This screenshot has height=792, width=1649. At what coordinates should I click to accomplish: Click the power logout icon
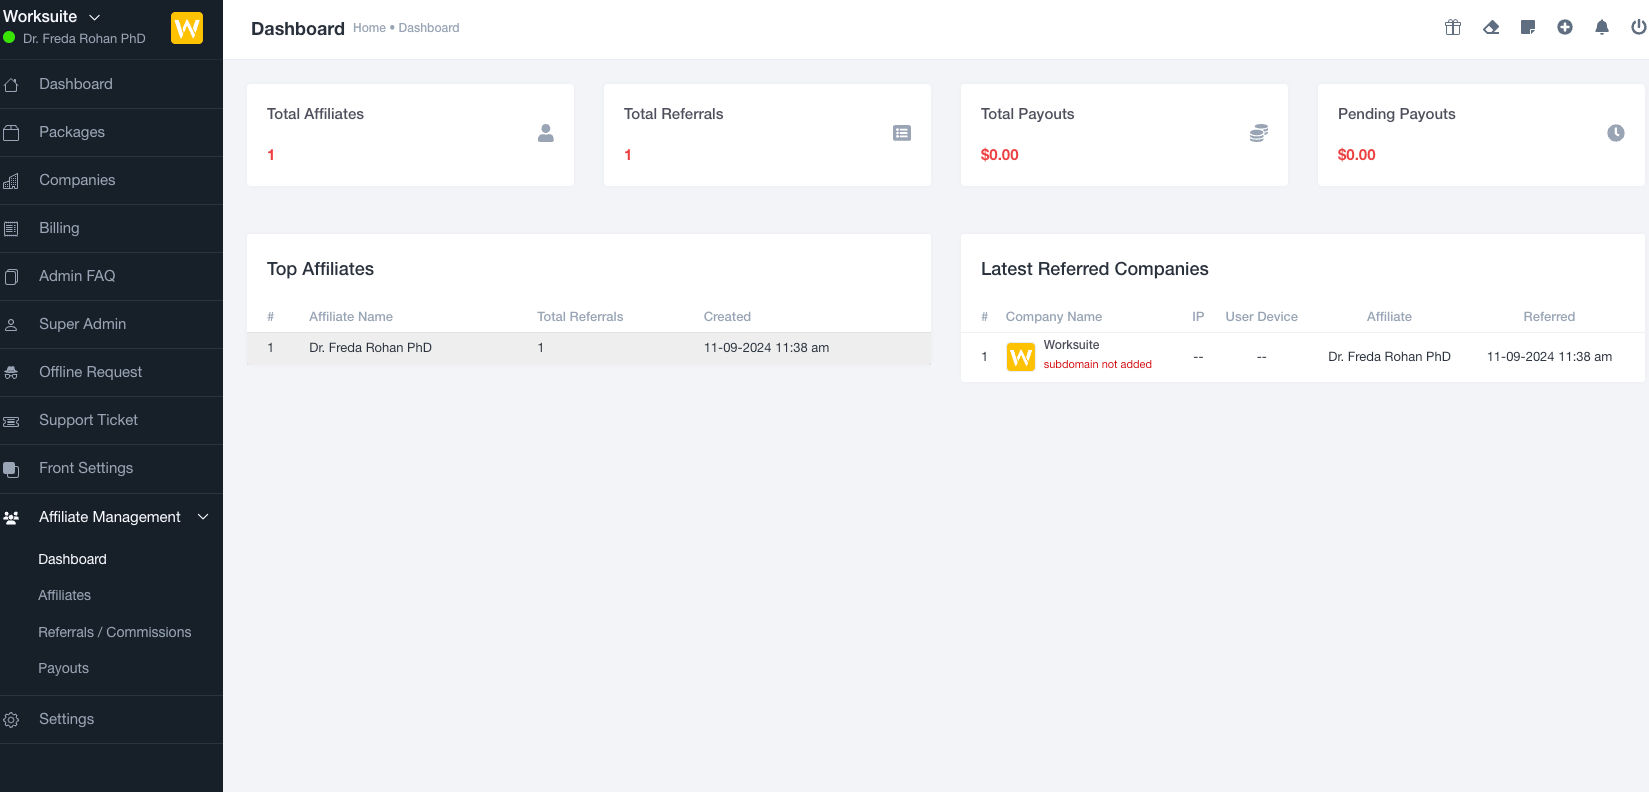click(1638, 28)
